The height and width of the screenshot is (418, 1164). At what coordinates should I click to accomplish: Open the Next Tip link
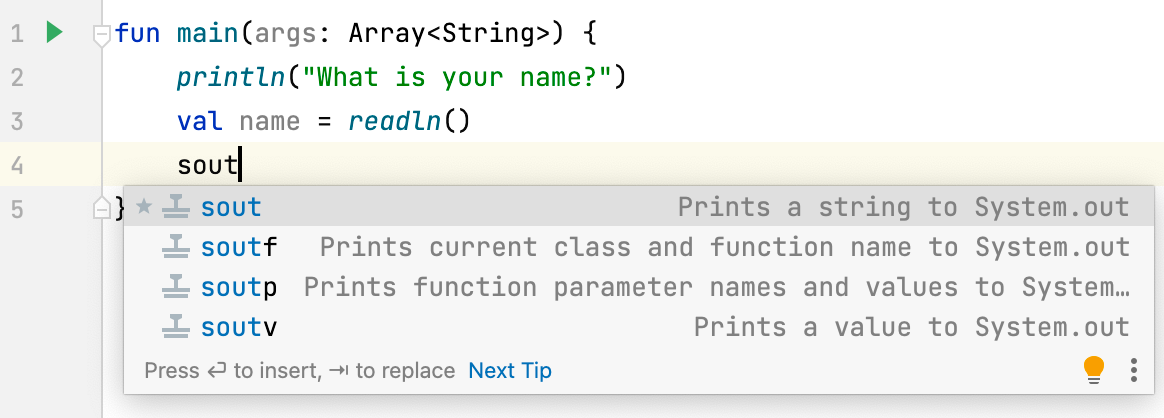point(510,370)
